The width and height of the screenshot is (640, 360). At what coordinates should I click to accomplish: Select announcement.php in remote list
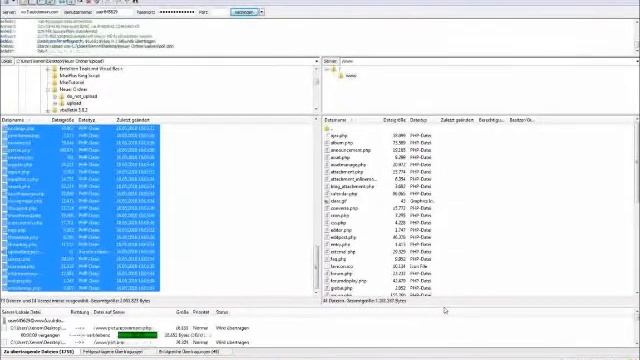point(351,150)
